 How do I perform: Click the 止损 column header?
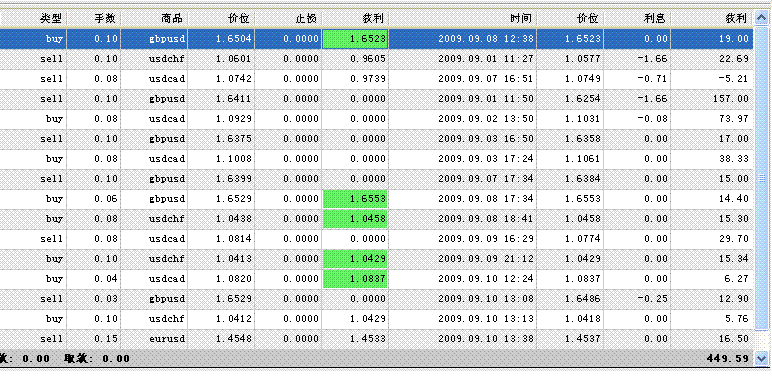[288, 19]
